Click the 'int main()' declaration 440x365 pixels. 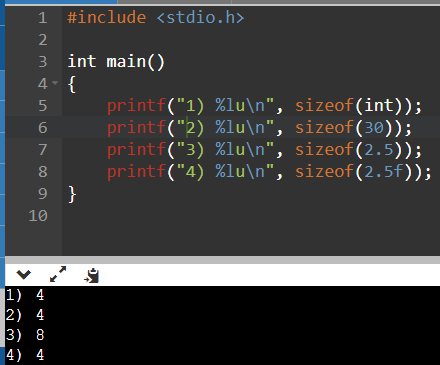[x=116, y=62]
